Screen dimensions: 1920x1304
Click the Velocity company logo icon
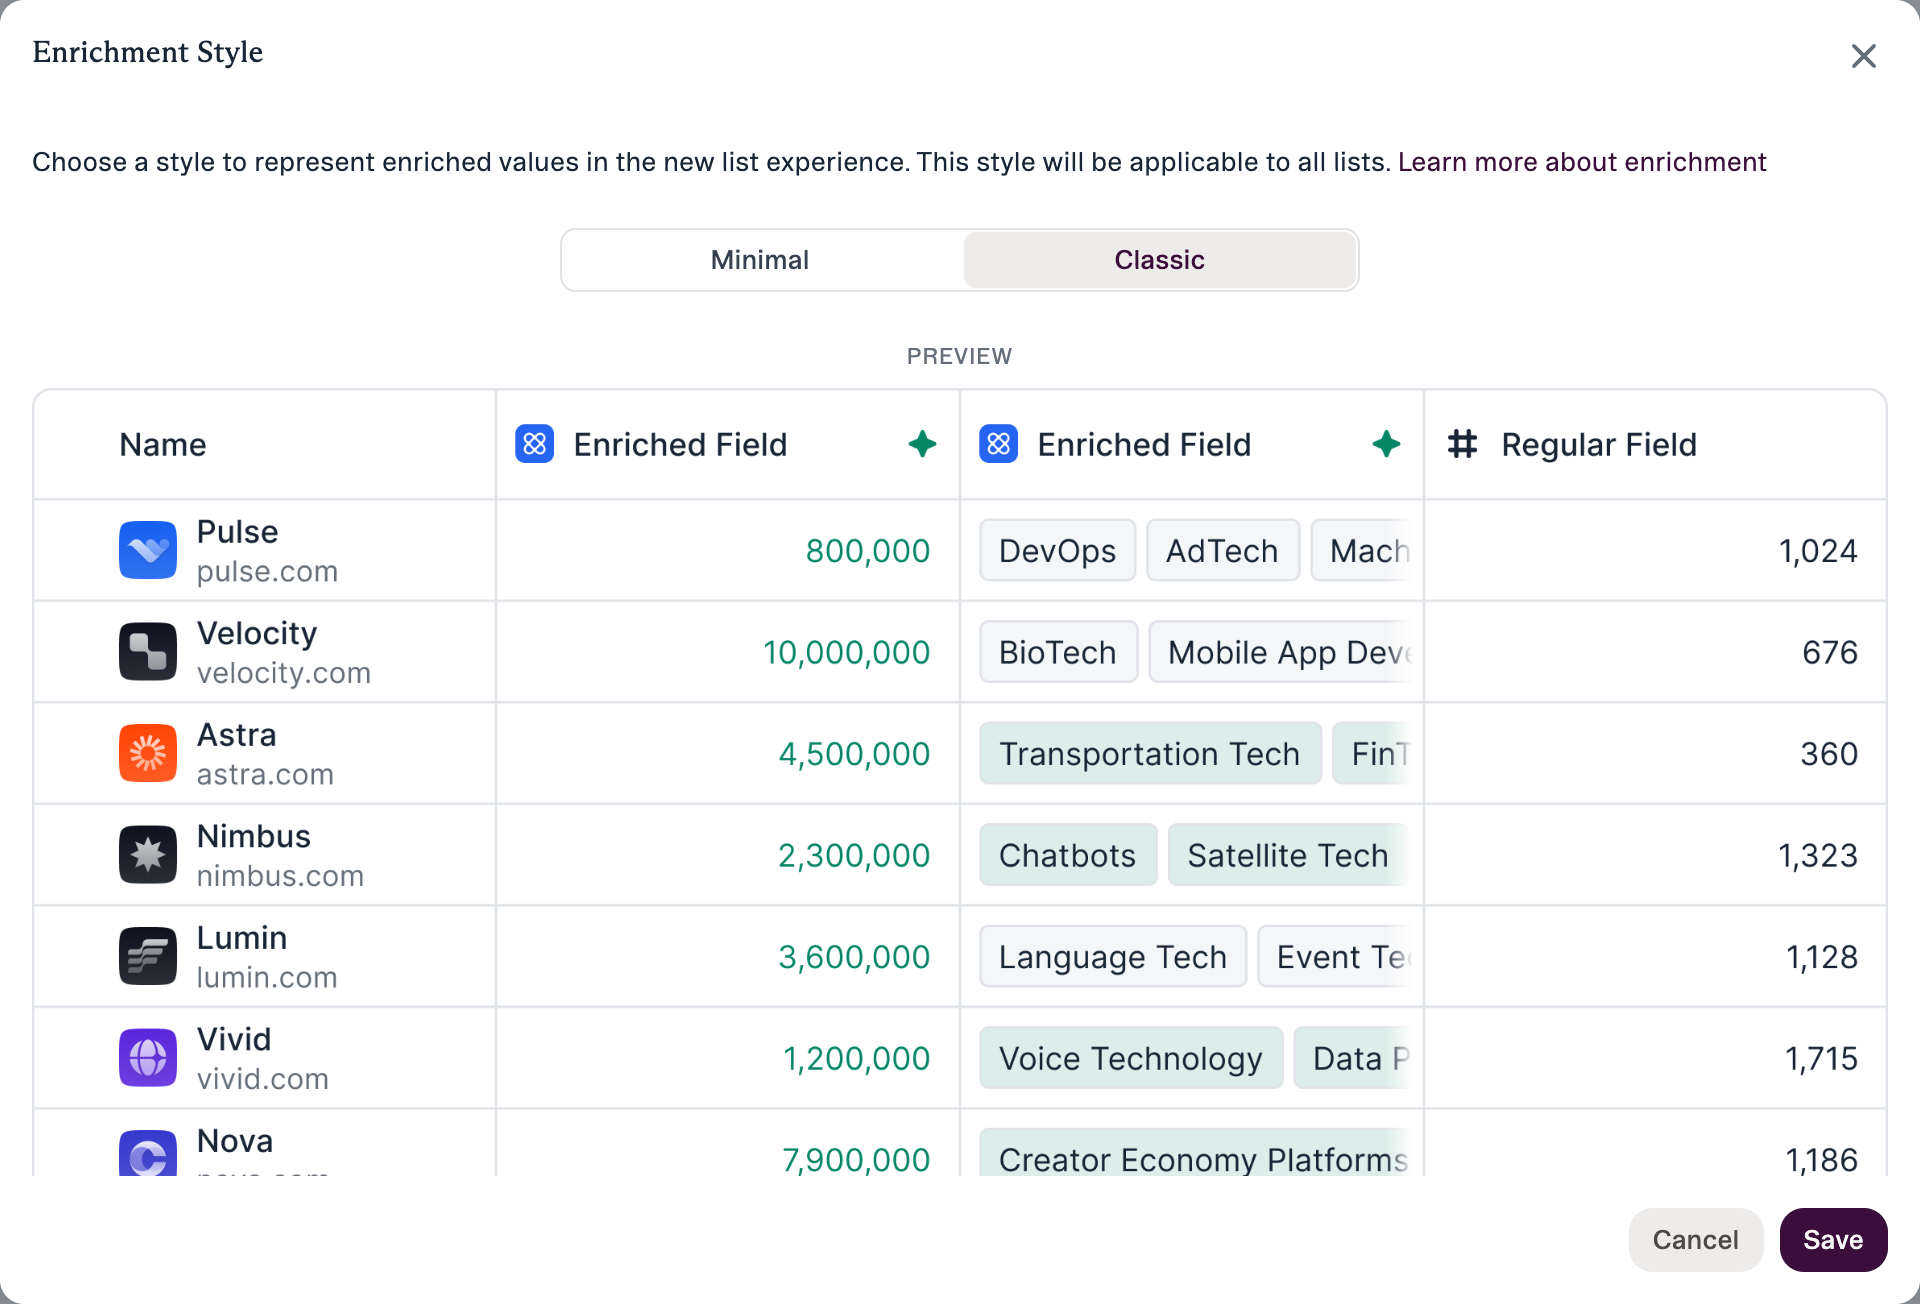point(148,652)
